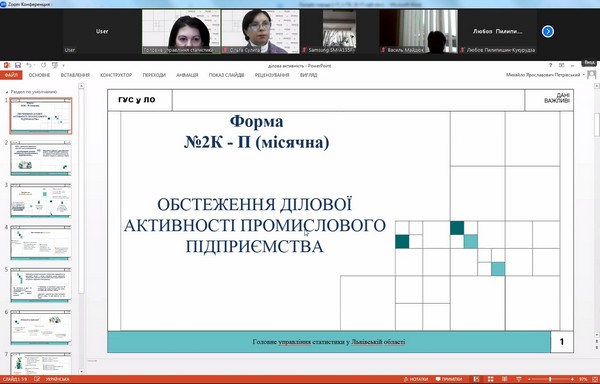Click the Redo icon in quick access toolbar
Screen dimensions: 600x384
(x=43, y=65)
